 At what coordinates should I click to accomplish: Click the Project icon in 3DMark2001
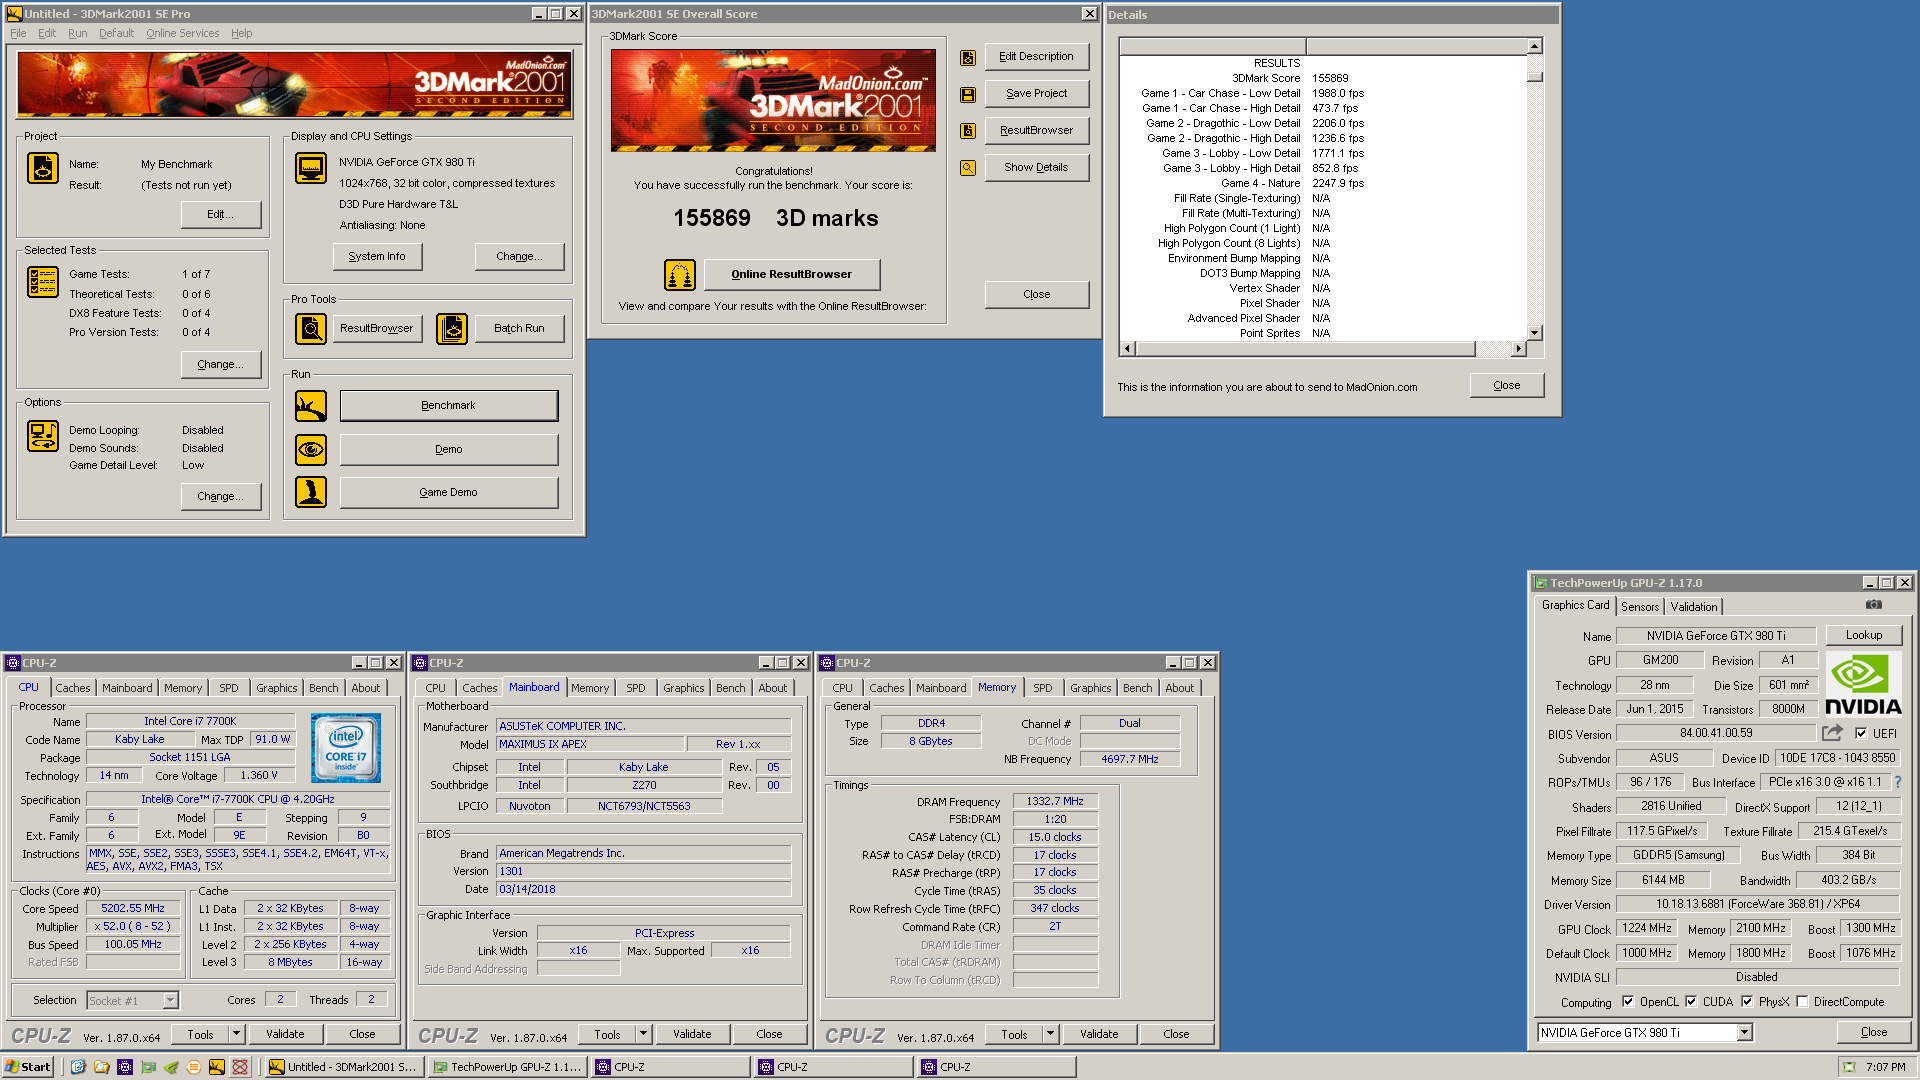[x=43, y=168]
